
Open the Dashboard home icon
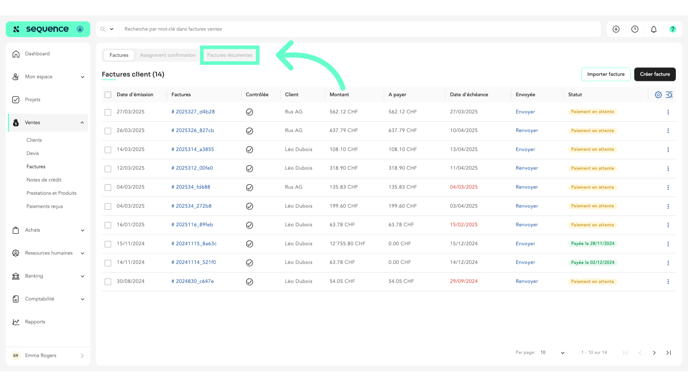16,54
